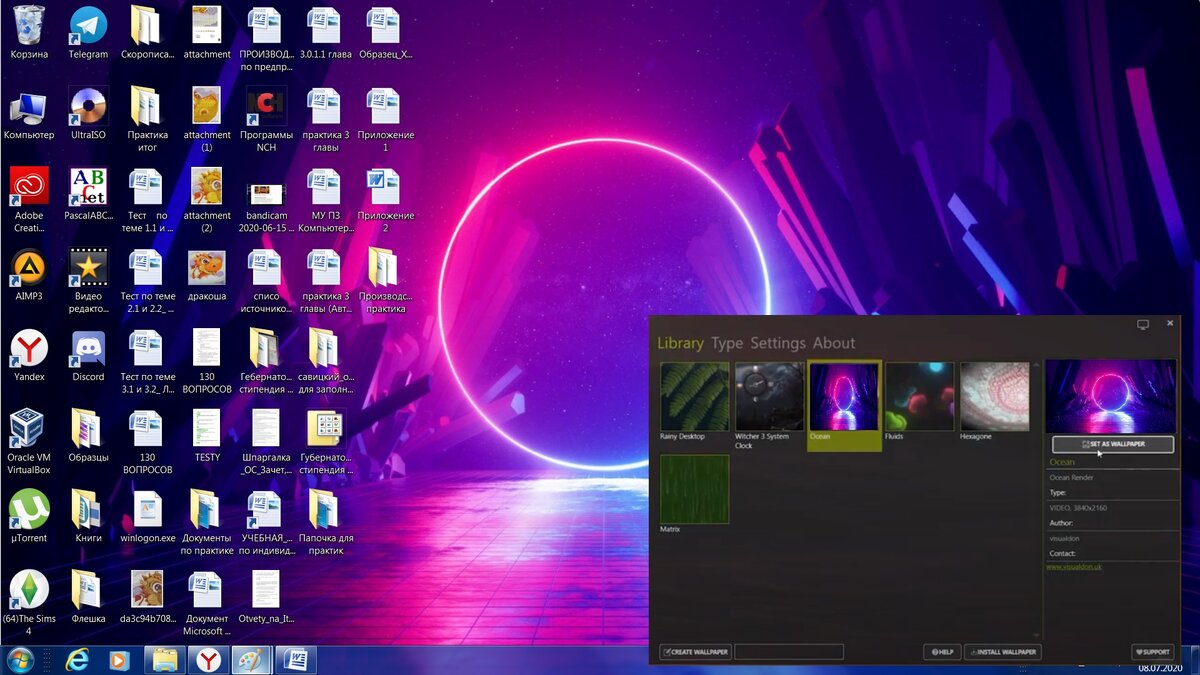Switch to the Type tab

pyautogui.click(x=727, y=343)
